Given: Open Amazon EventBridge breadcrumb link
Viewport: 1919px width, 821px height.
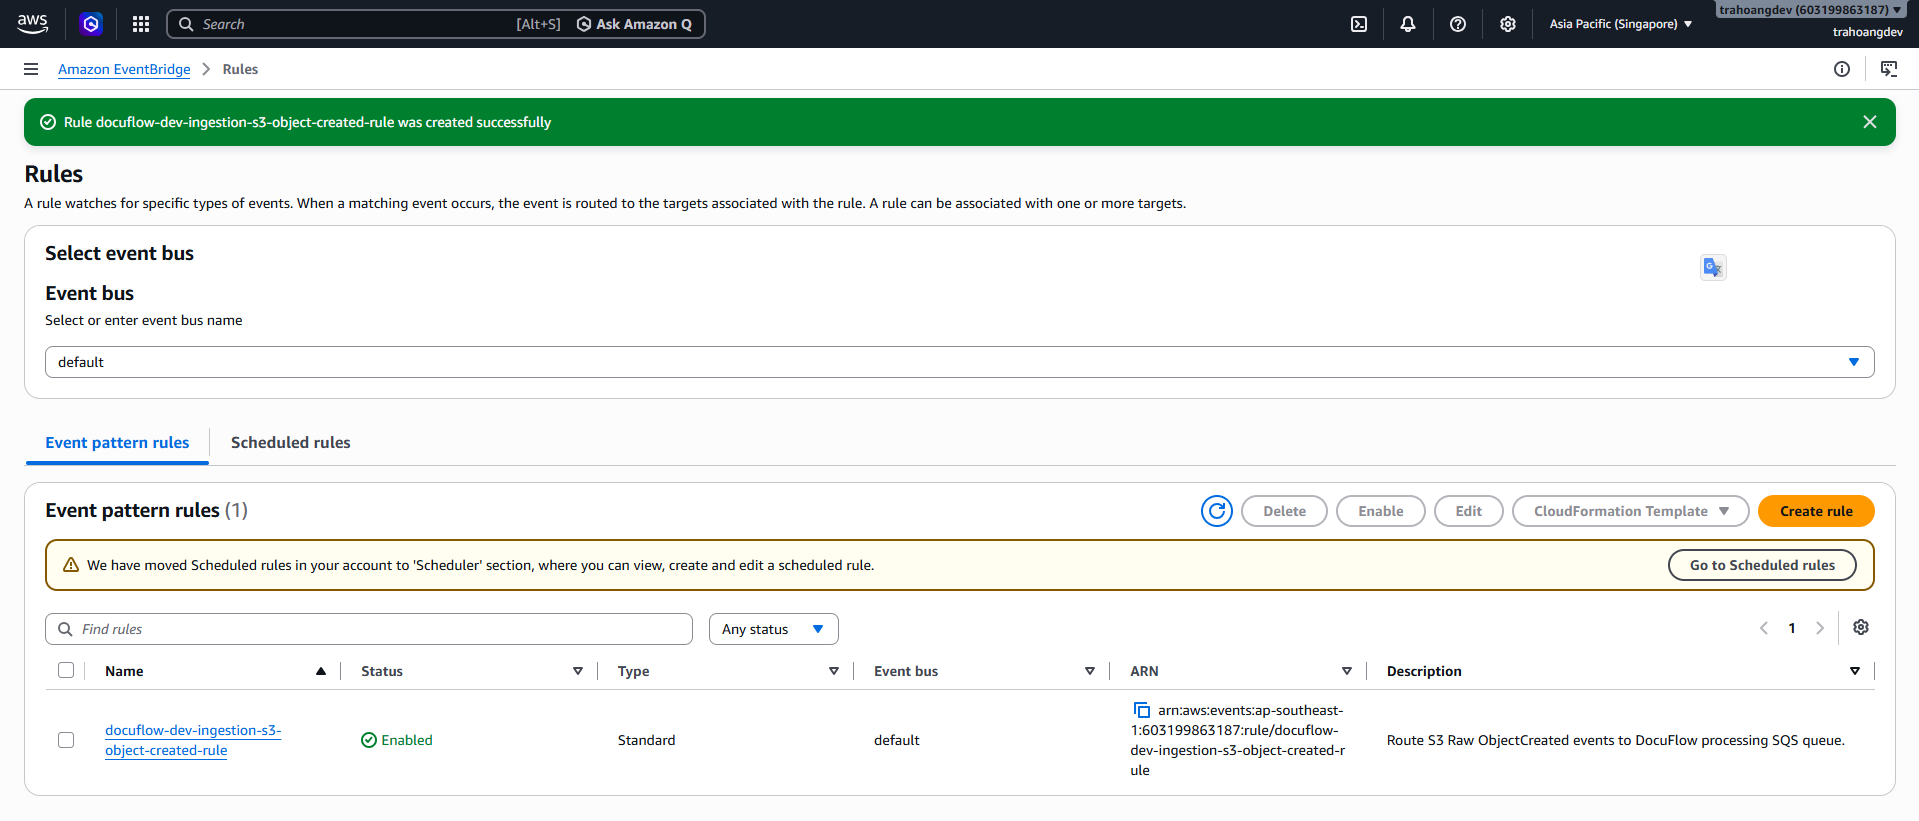Looking at the screenshot, I should [124, 69].
